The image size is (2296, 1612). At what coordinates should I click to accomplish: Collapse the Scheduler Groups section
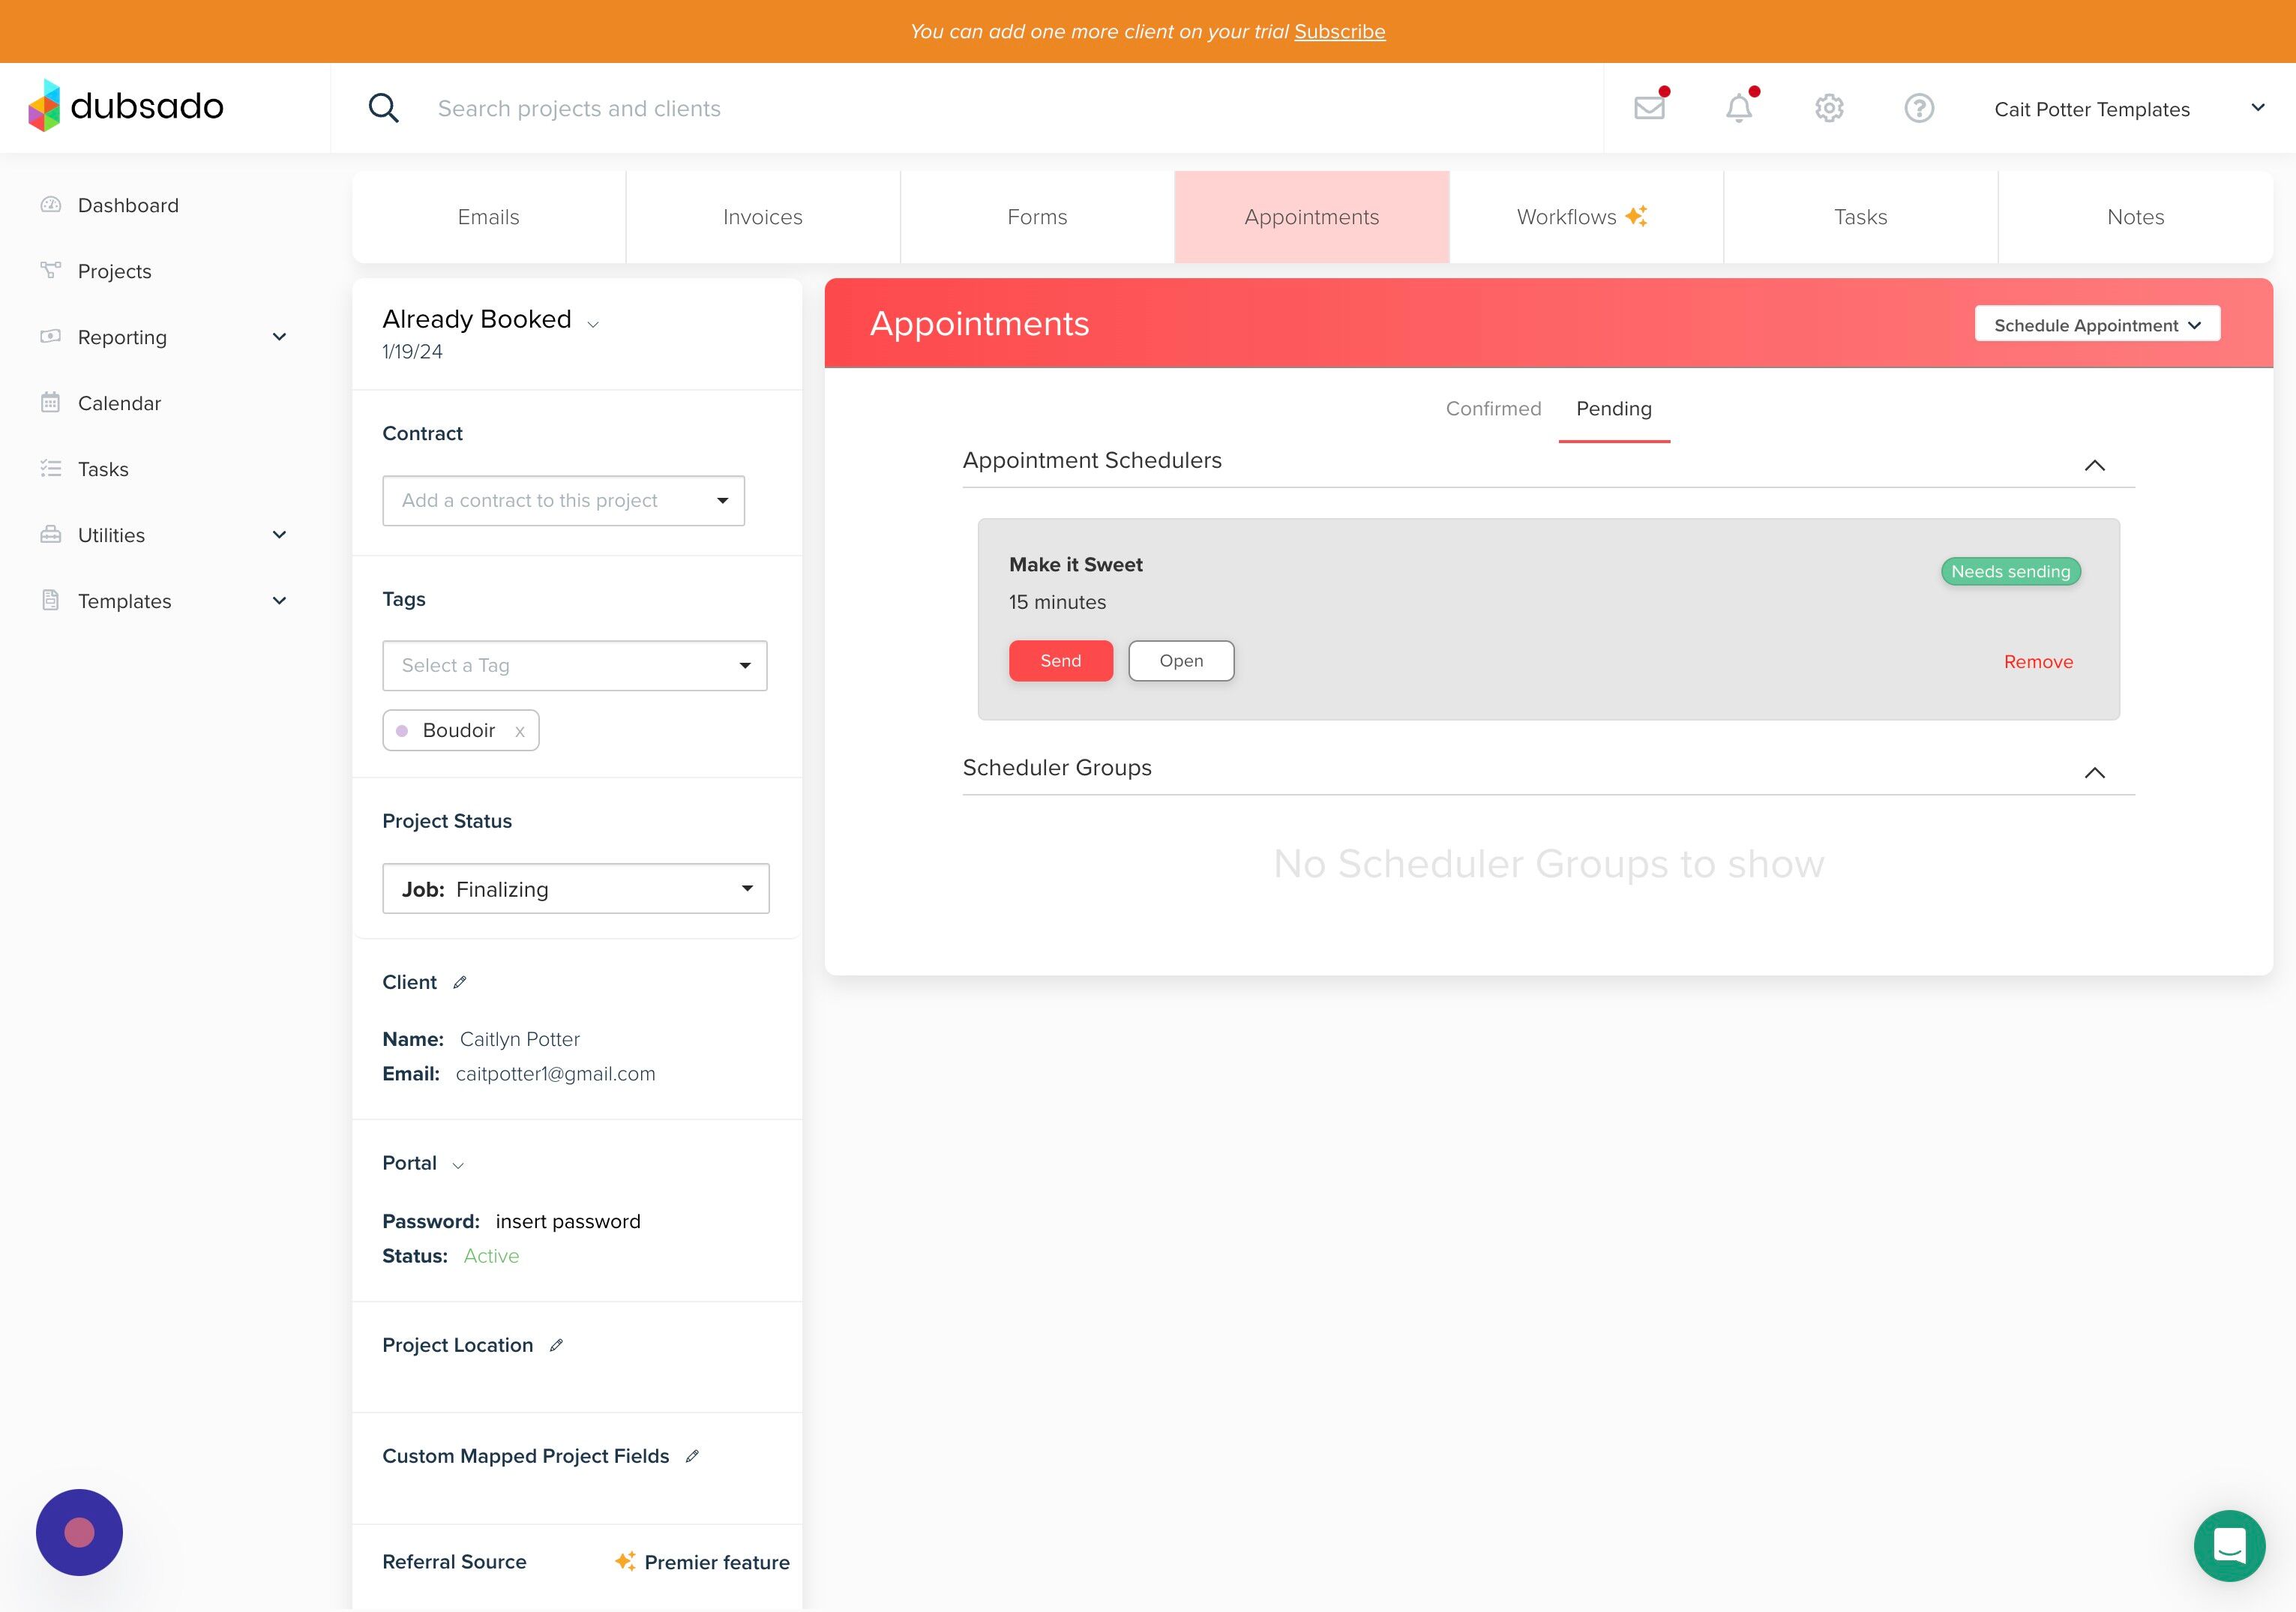click(2094, 772)
